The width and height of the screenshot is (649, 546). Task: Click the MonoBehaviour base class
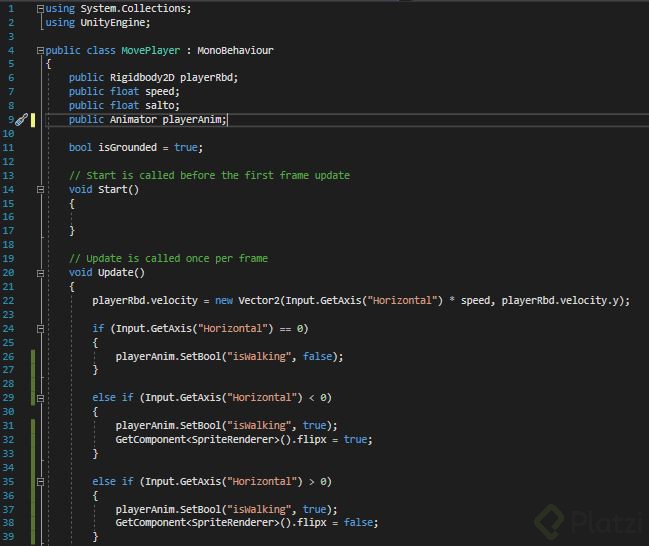coord(235,51)
